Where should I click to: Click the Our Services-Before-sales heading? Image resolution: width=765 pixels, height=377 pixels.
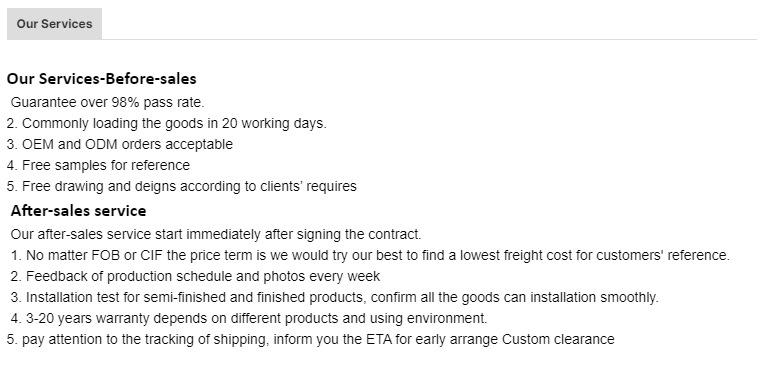point(101,79)
